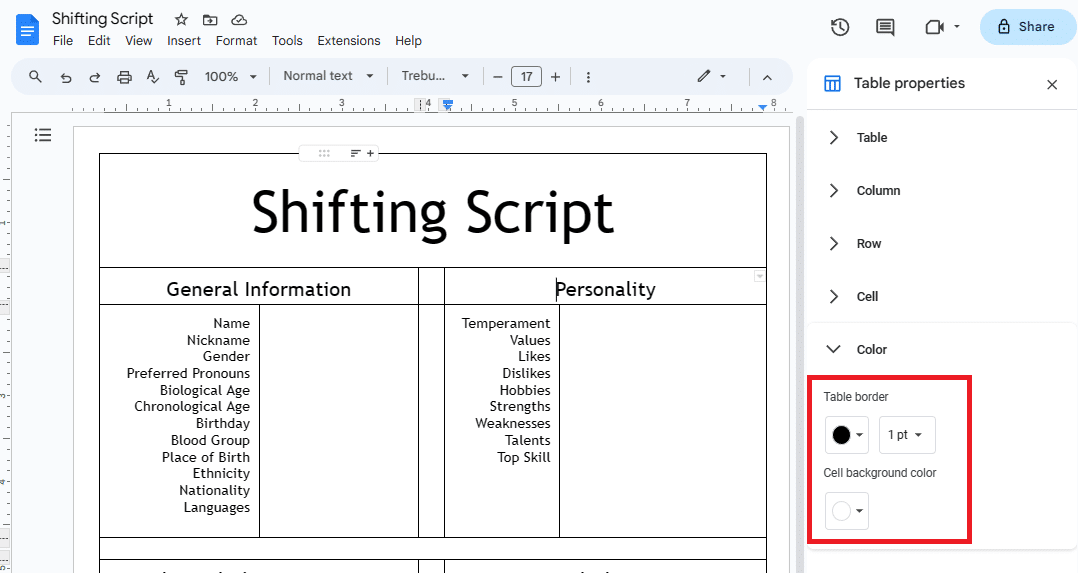Open editing mode pencil dropdown

click(712, 76)
